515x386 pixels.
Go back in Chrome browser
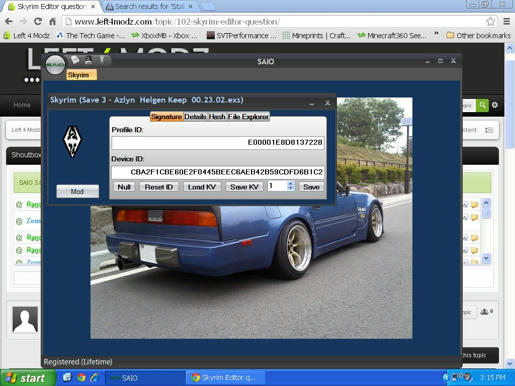click(9, 22)
